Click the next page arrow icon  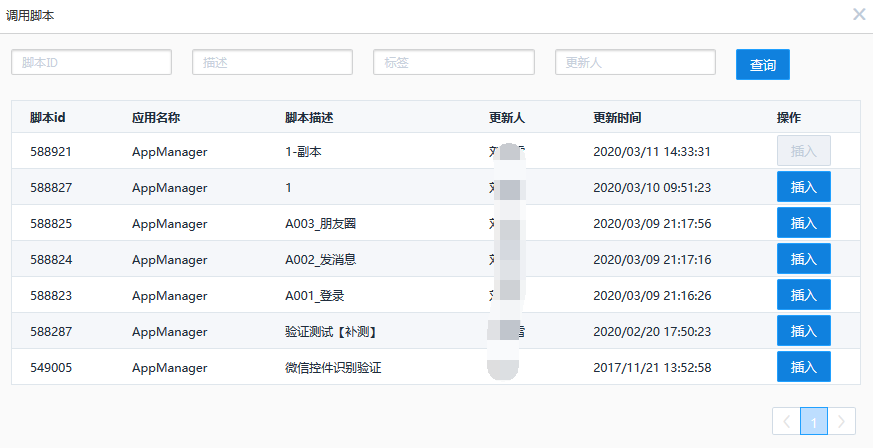[x=843, y=422]
